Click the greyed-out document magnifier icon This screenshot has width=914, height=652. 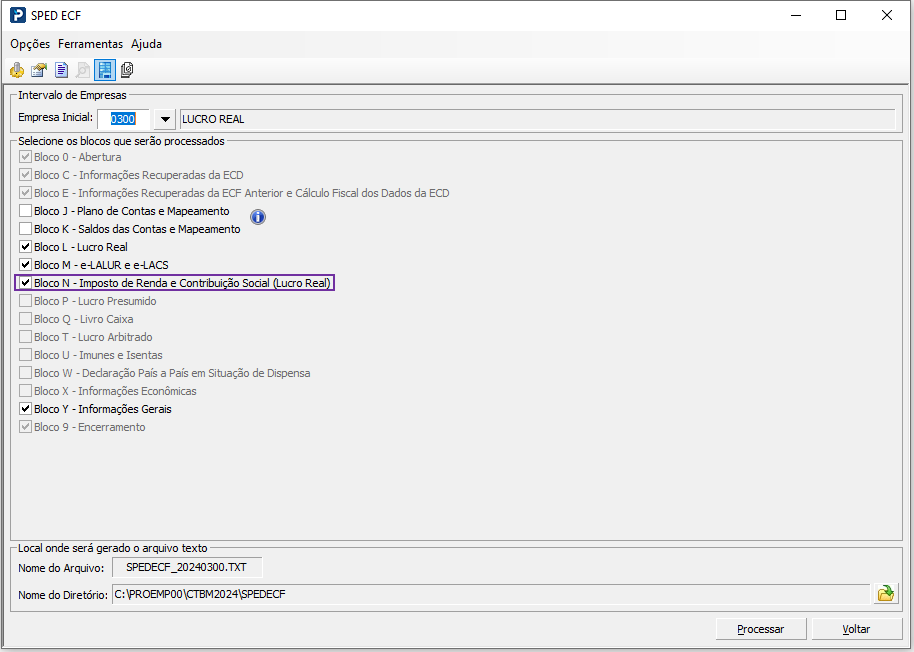pos(83,71)
